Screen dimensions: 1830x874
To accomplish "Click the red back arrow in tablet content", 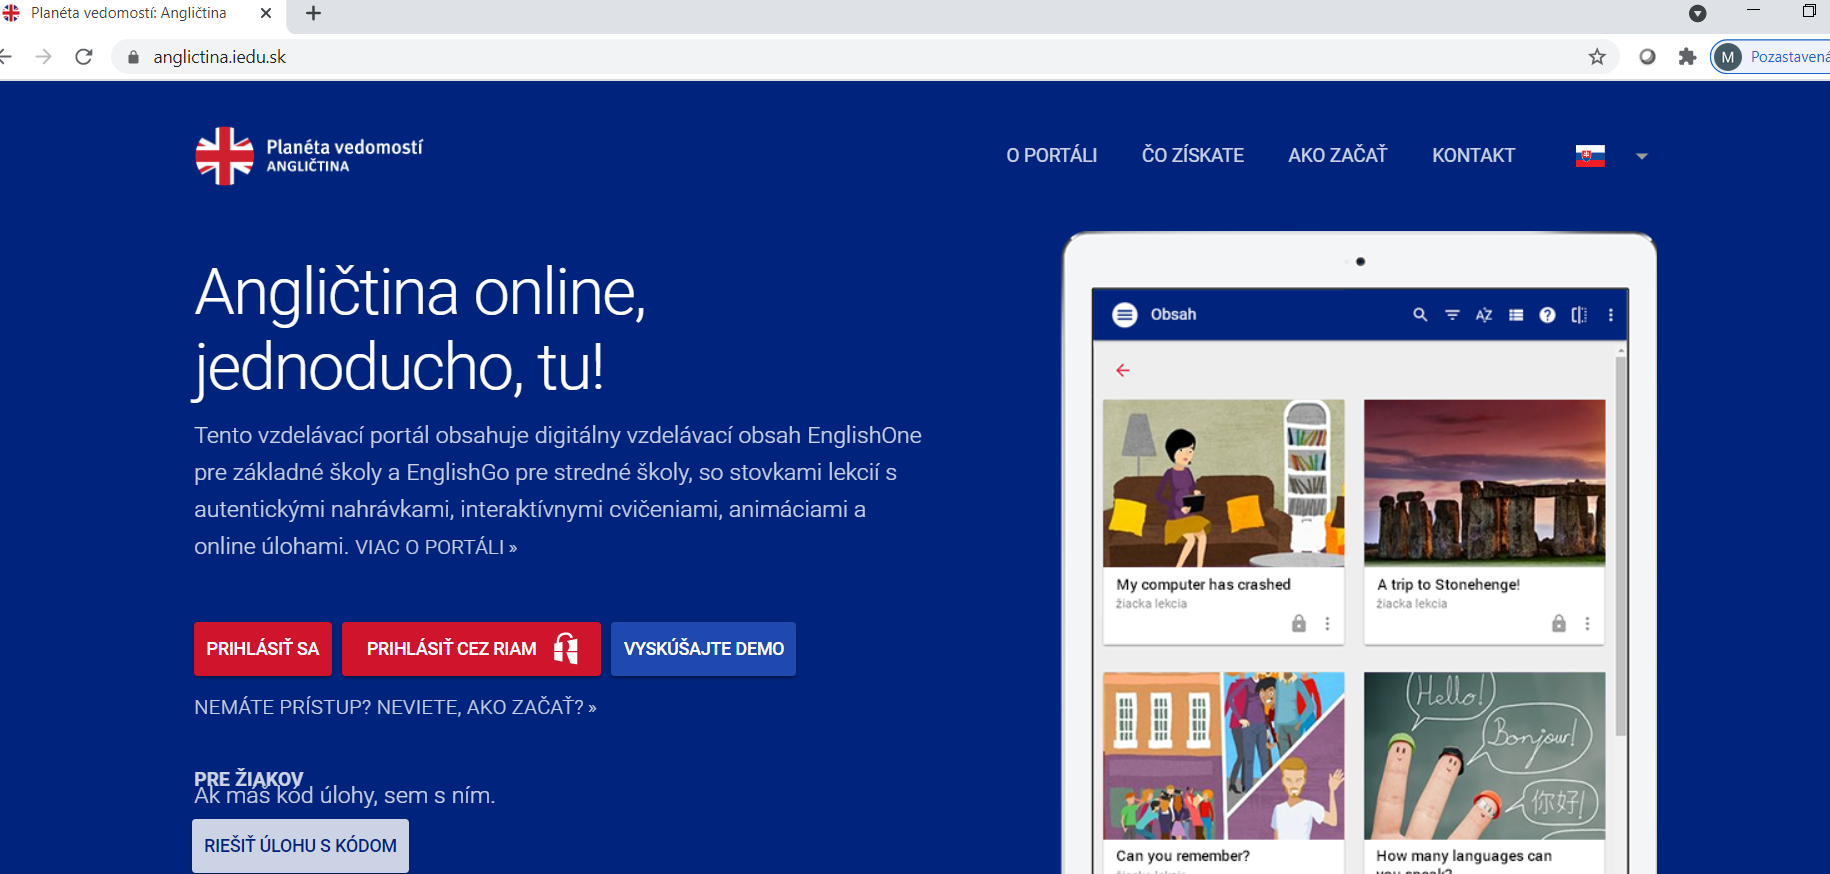I will (x=1123, y=370).
